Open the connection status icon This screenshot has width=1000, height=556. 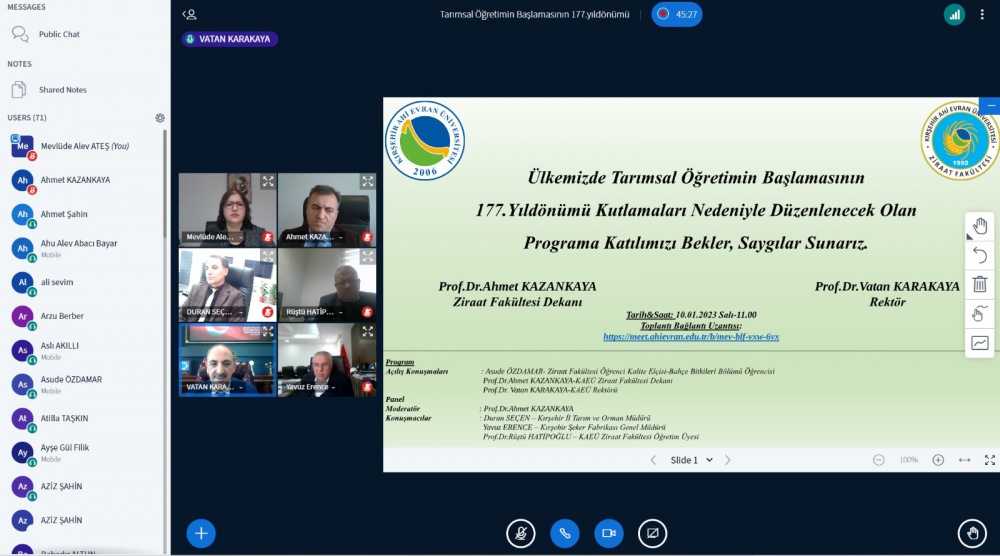coord(954,15)
